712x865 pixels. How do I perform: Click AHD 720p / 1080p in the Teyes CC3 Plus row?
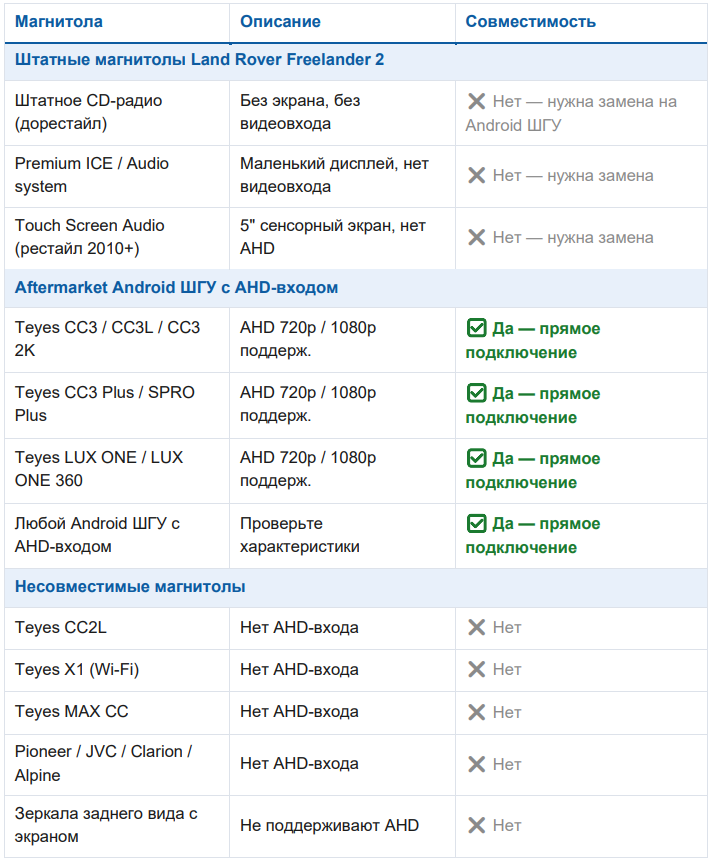[x=308, y=393]
